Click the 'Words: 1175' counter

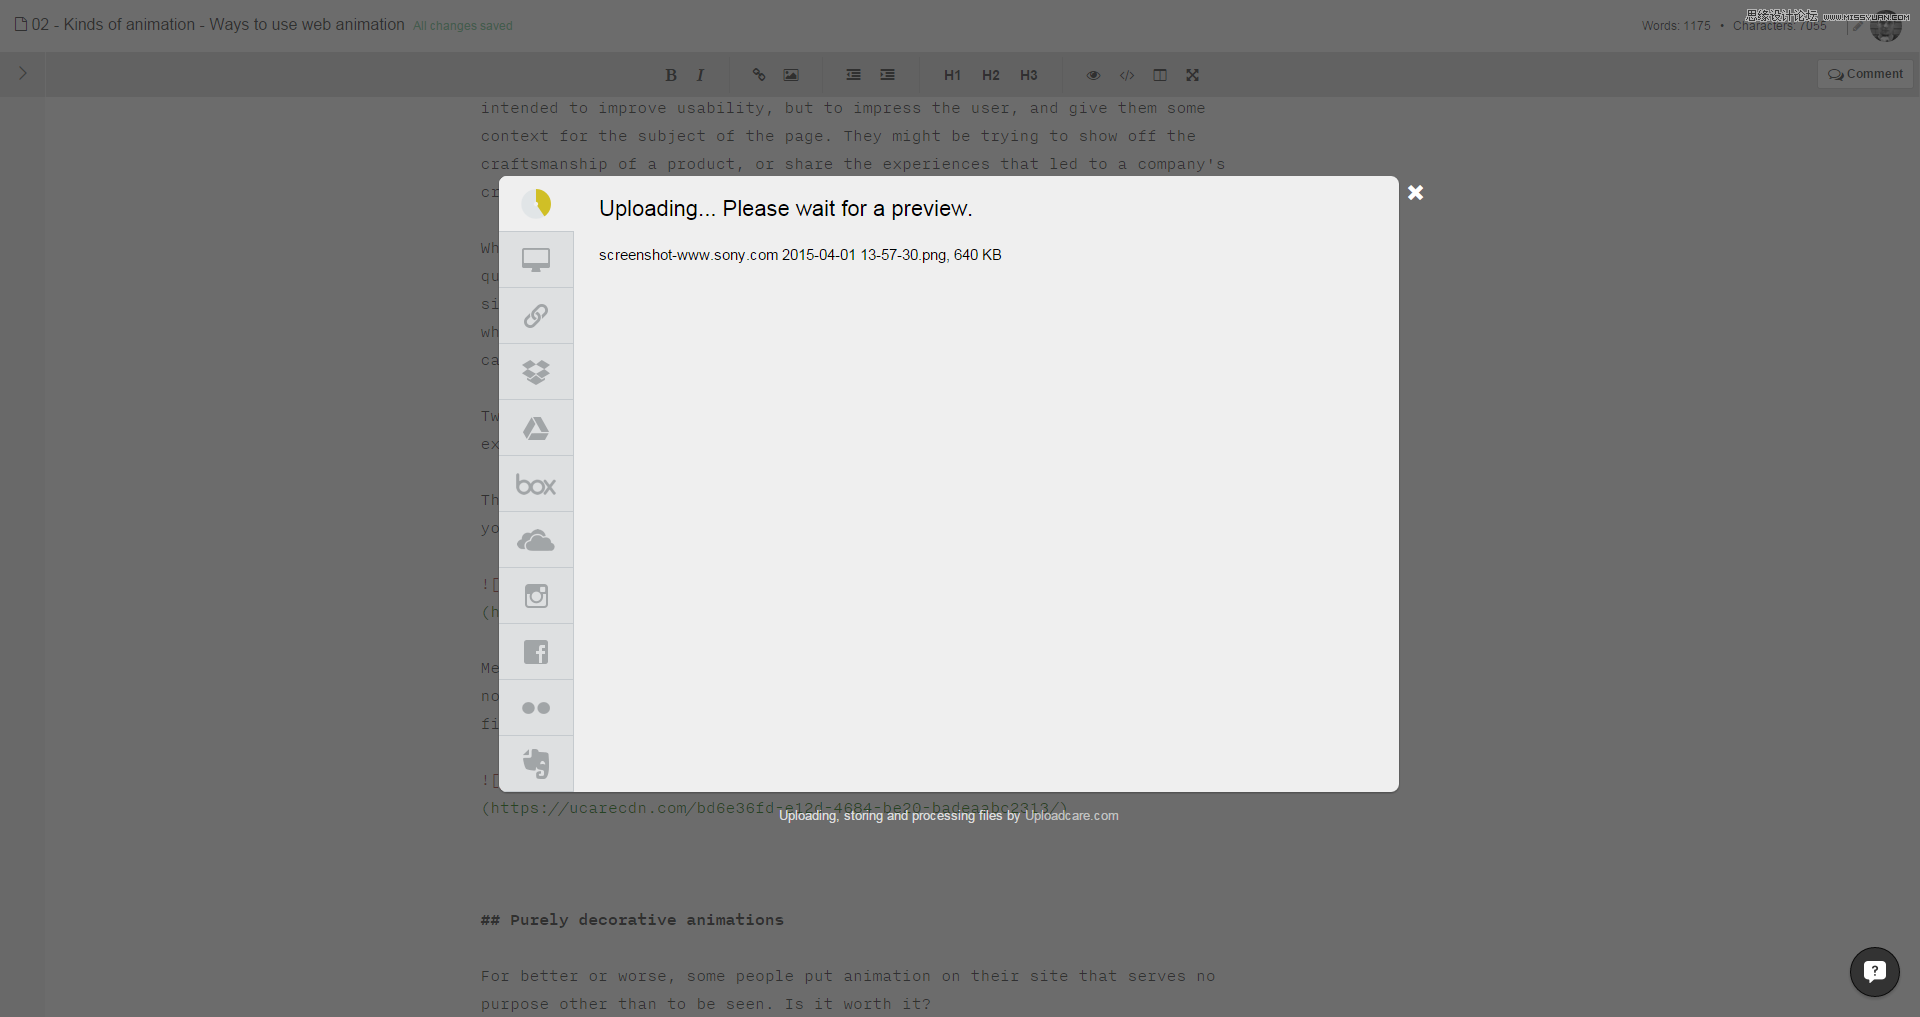1676,26
